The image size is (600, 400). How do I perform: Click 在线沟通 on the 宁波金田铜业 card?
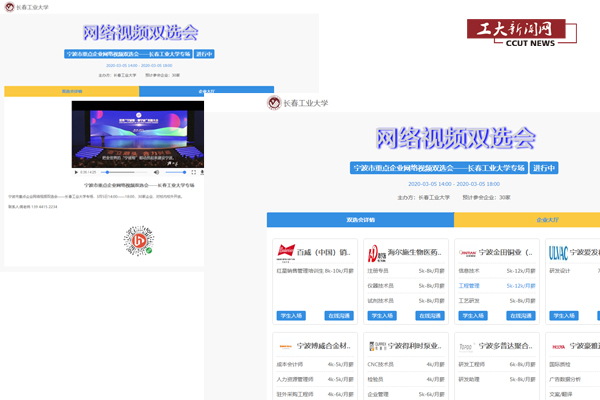pos(521,315)
